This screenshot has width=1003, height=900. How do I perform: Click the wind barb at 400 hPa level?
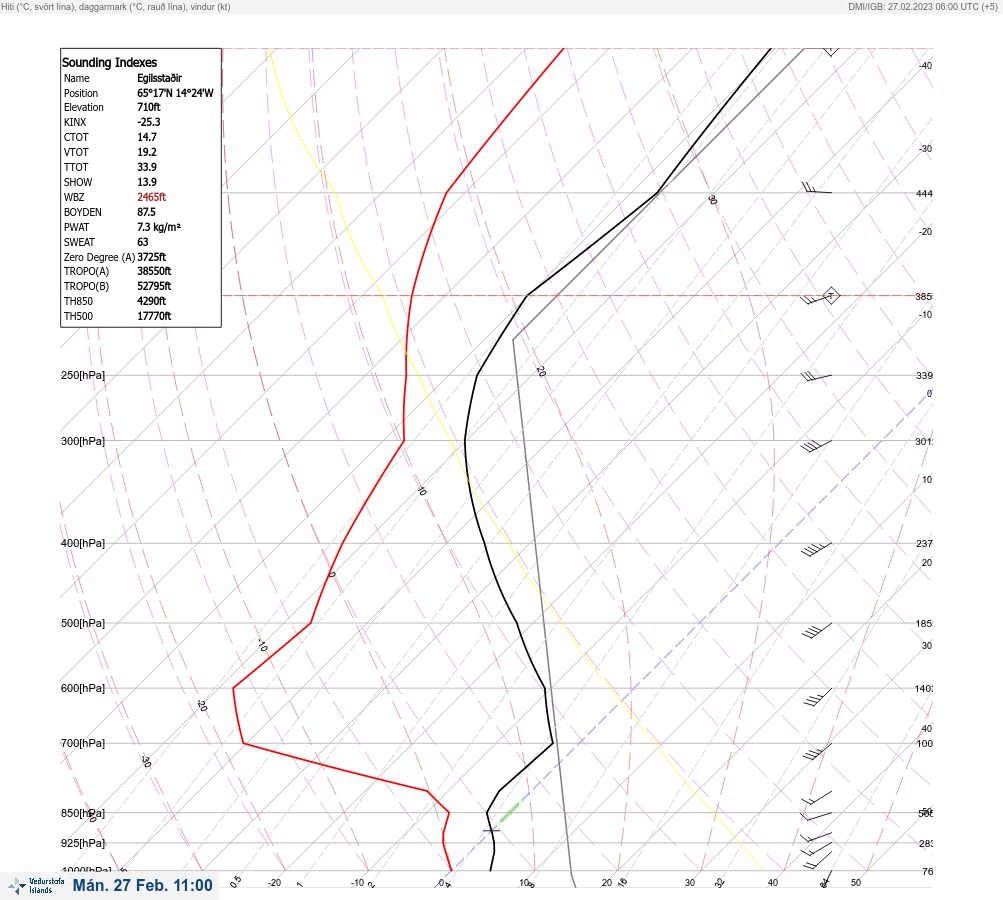tap(816, 549)
